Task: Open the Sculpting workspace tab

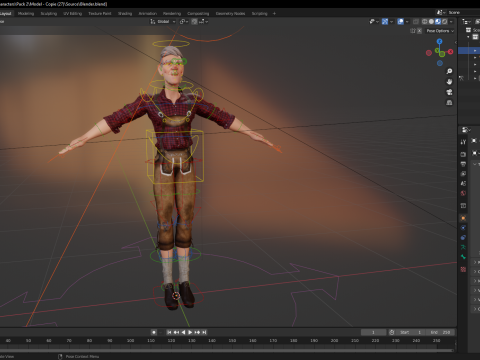Action: [x=49, y=14]
